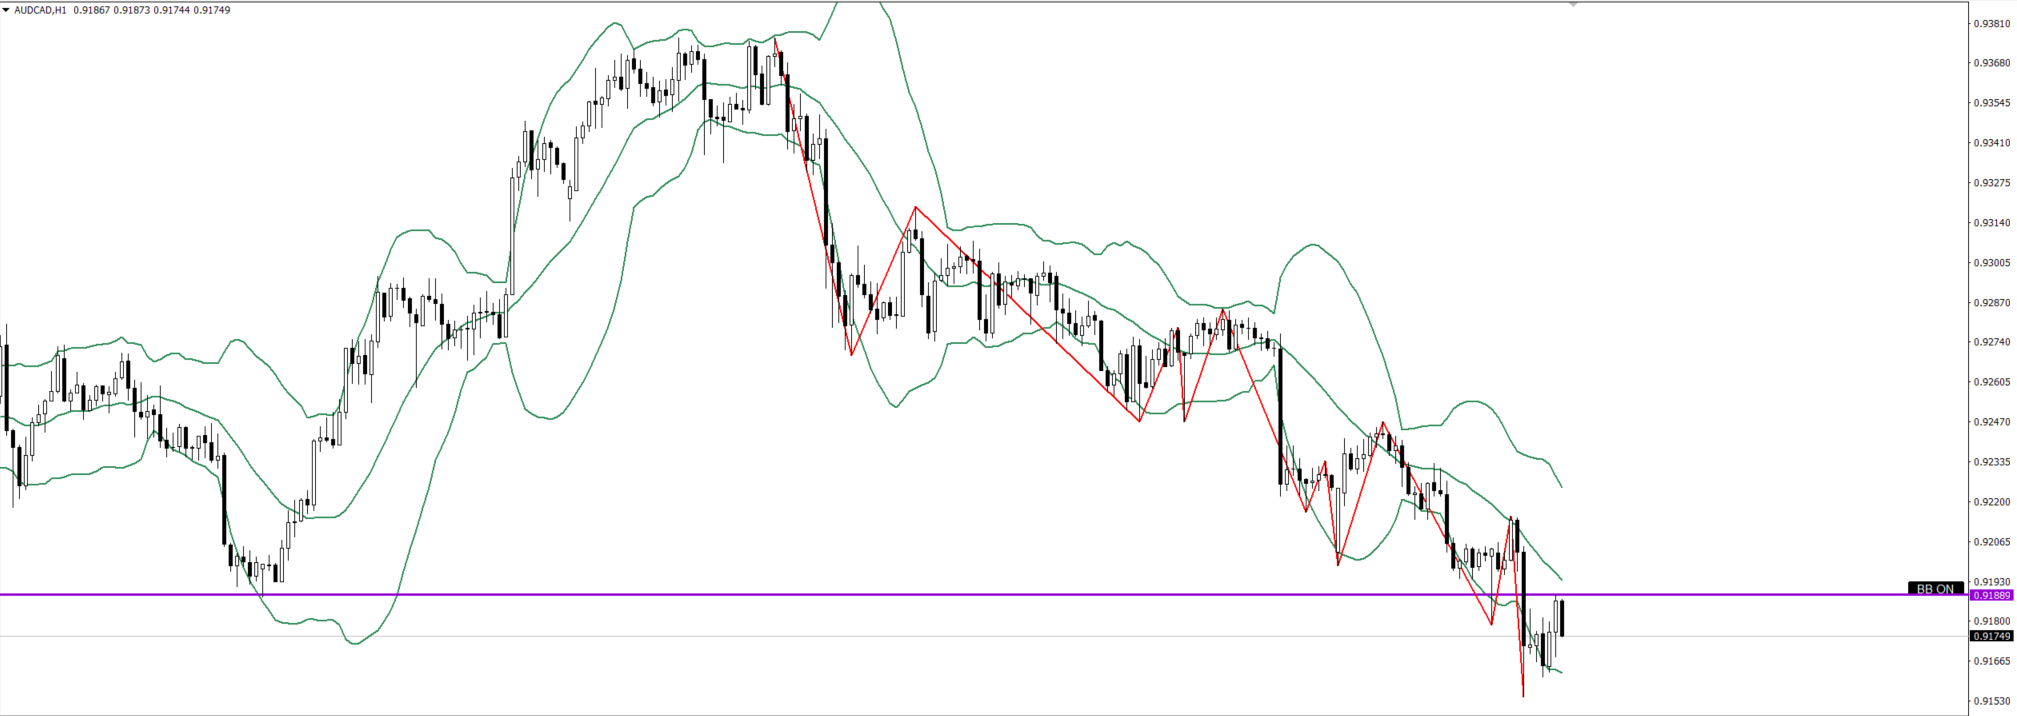The image size is (2017, 716).
Task: Click the AUDCAD,H1 symbol label
Action: tap(41, 10)
